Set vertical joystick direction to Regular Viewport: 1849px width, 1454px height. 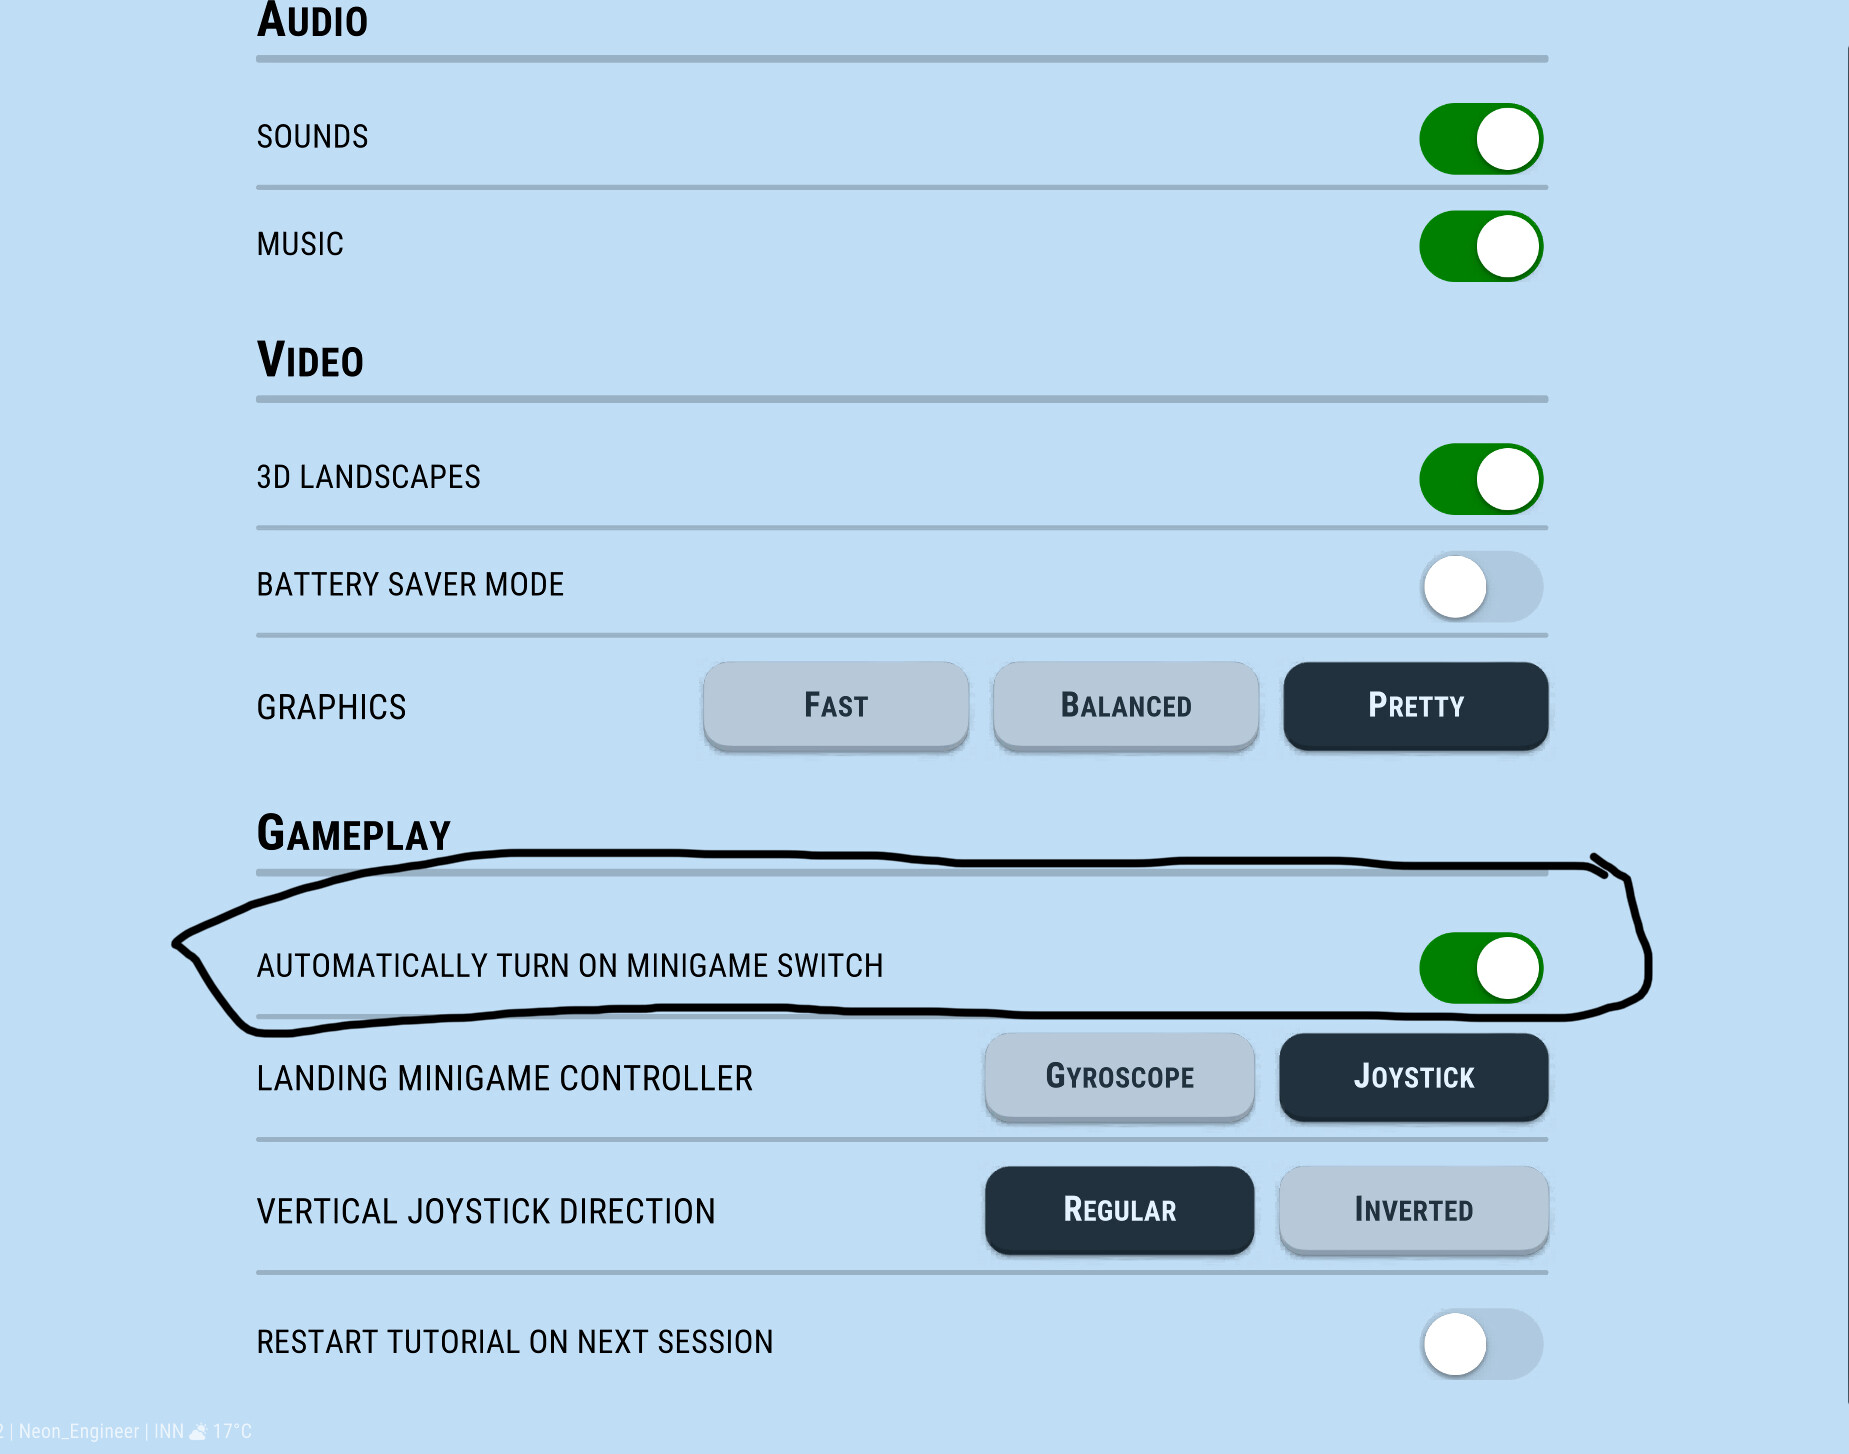1120,1210
